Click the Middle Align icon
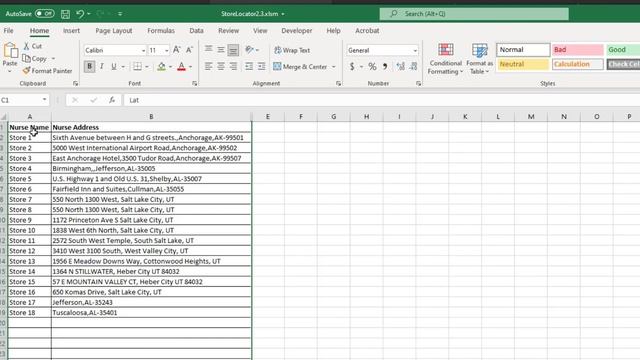 click(221, 50)
